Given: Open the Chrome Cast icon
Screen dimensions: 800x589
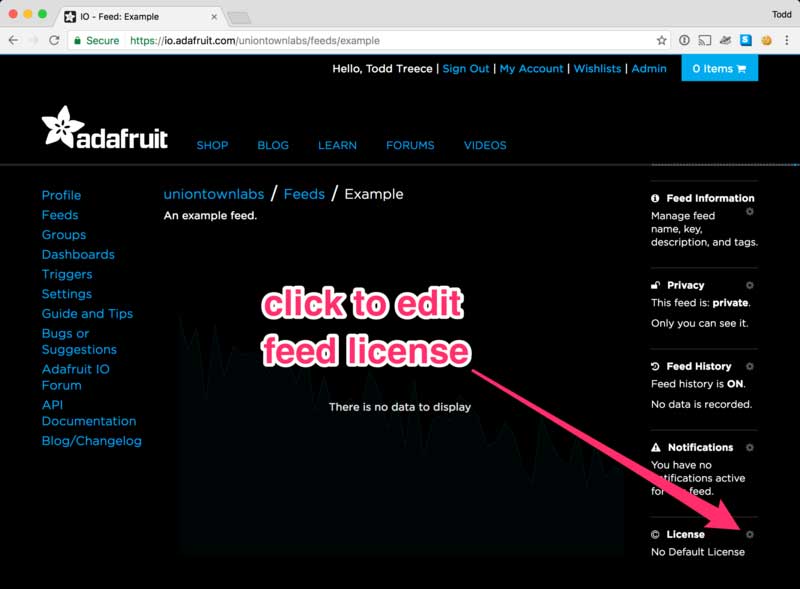Looking at the screenshot, I should 703,41.
